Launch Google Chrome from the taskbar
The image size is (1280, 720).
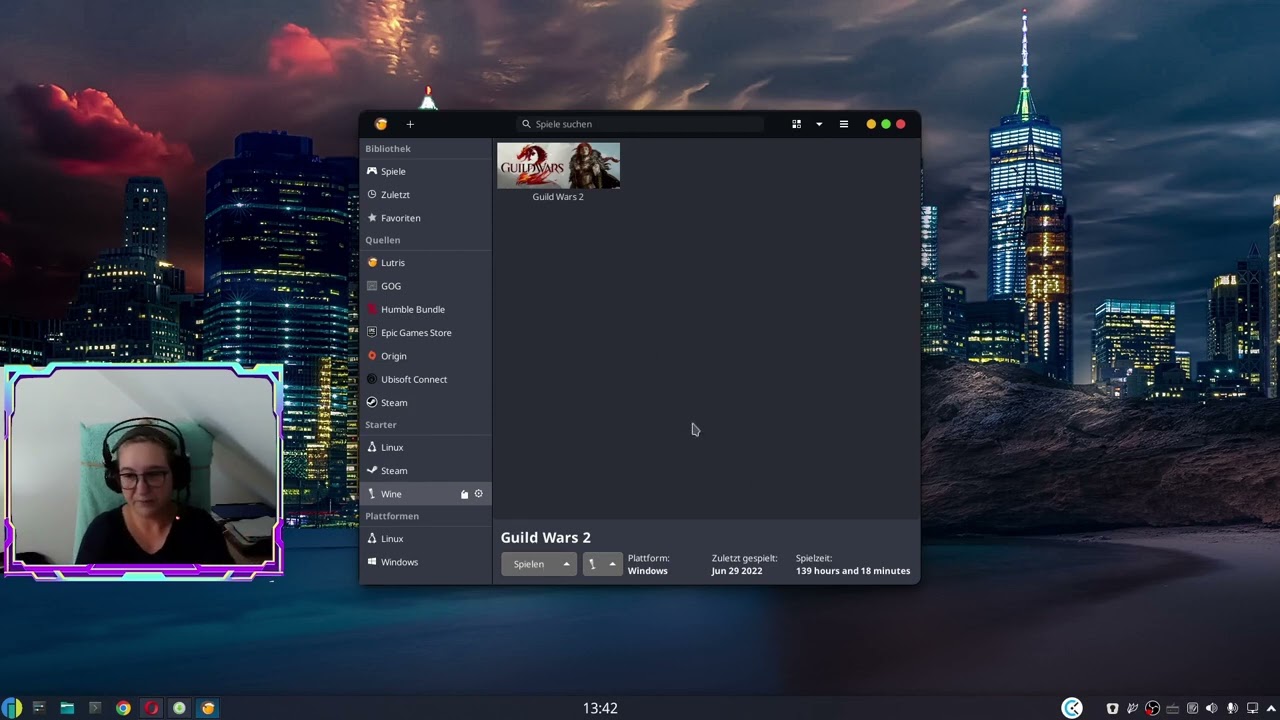pyautogui.click(x=123, y=708)
